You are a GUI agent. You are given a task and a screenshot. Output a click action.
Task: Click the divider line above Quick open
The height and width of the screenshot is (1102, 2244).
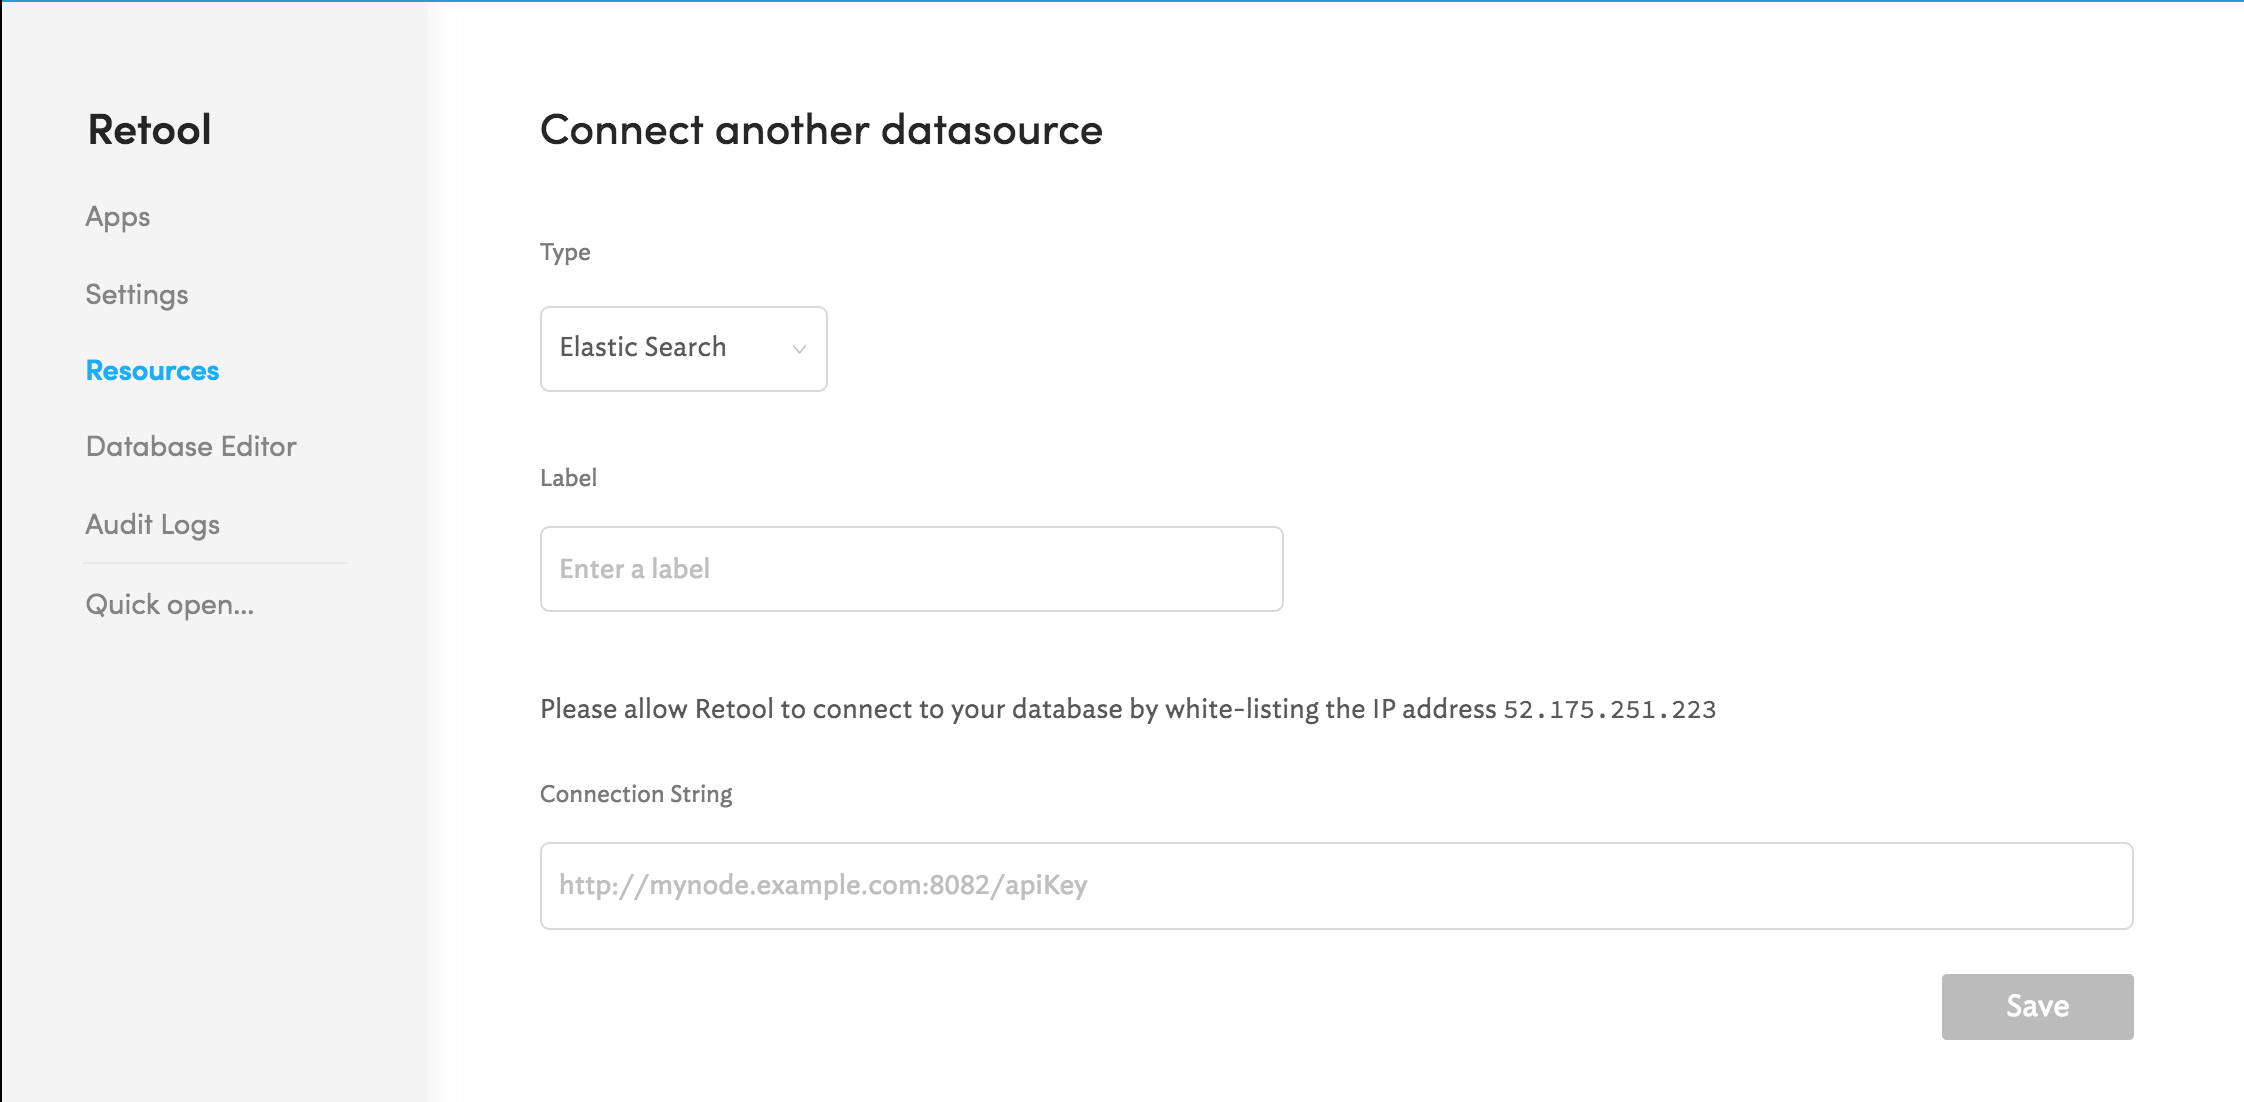coord(215,563)
